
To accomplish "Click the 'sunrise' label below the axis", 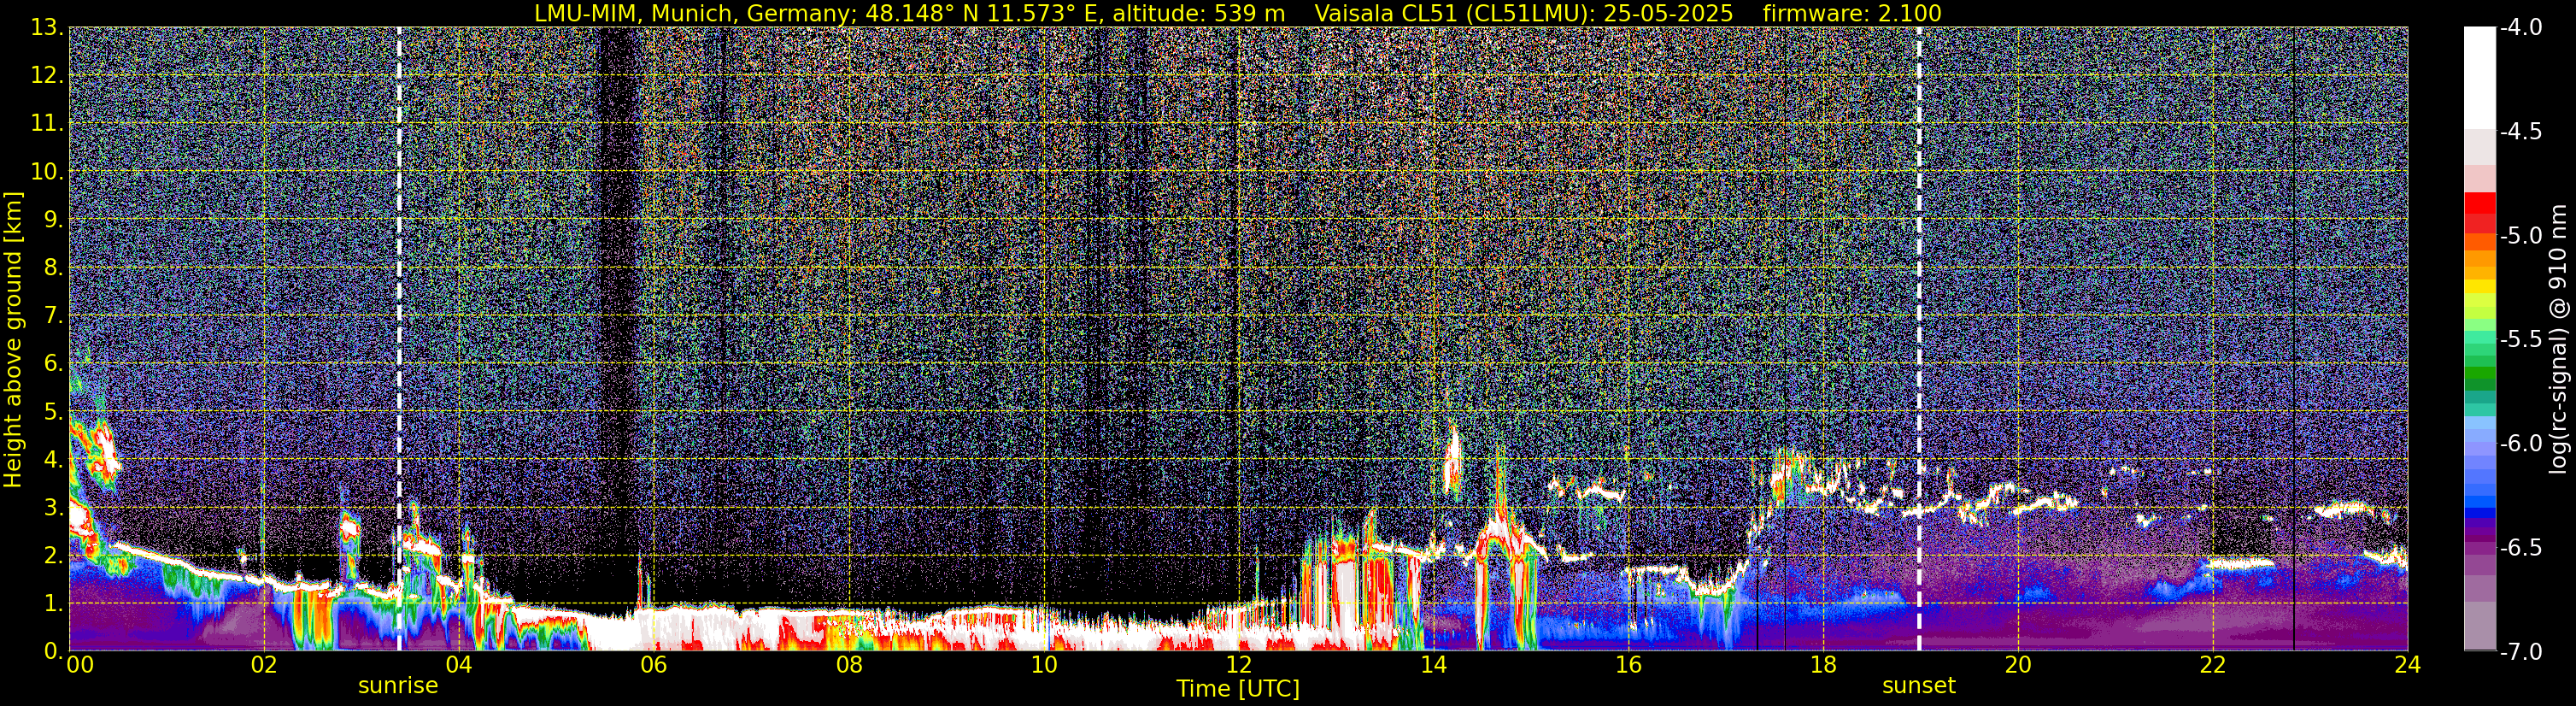I will pyautogui.click(x=398, y=686).
